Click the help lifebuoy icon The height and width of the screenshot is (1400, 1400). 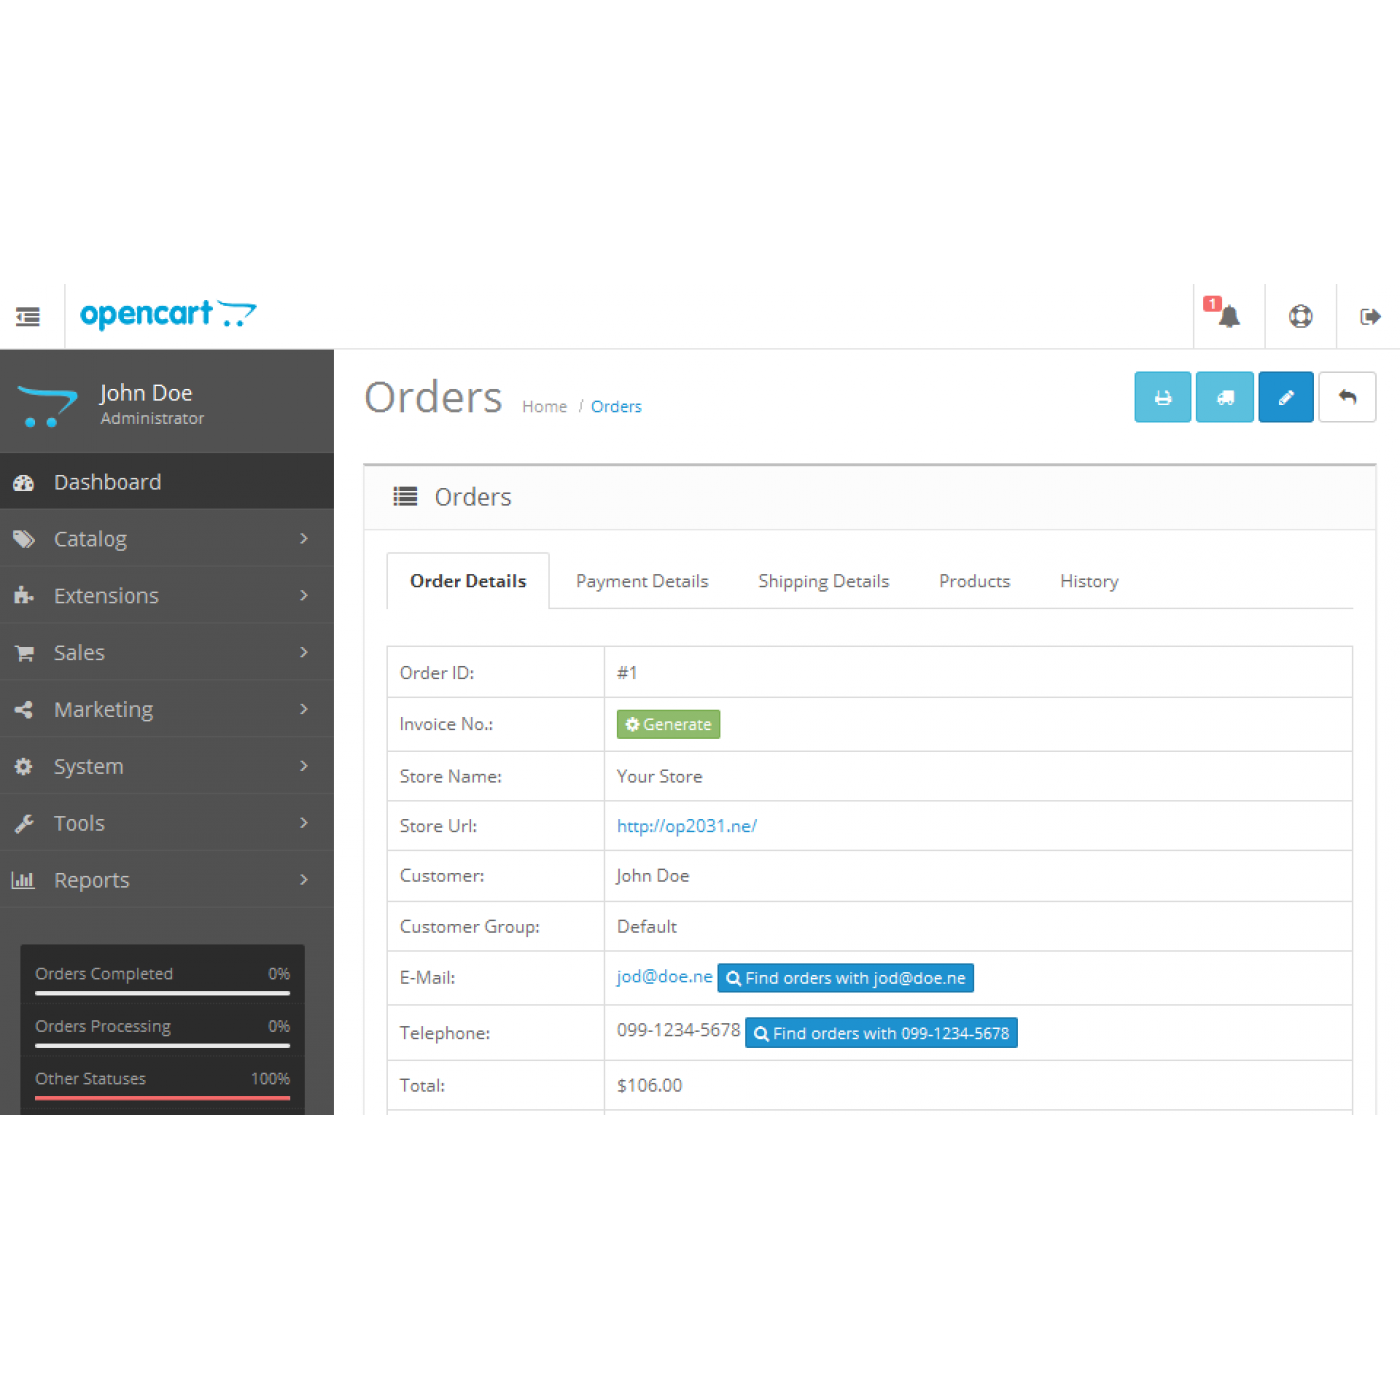tap(1300, 316)
